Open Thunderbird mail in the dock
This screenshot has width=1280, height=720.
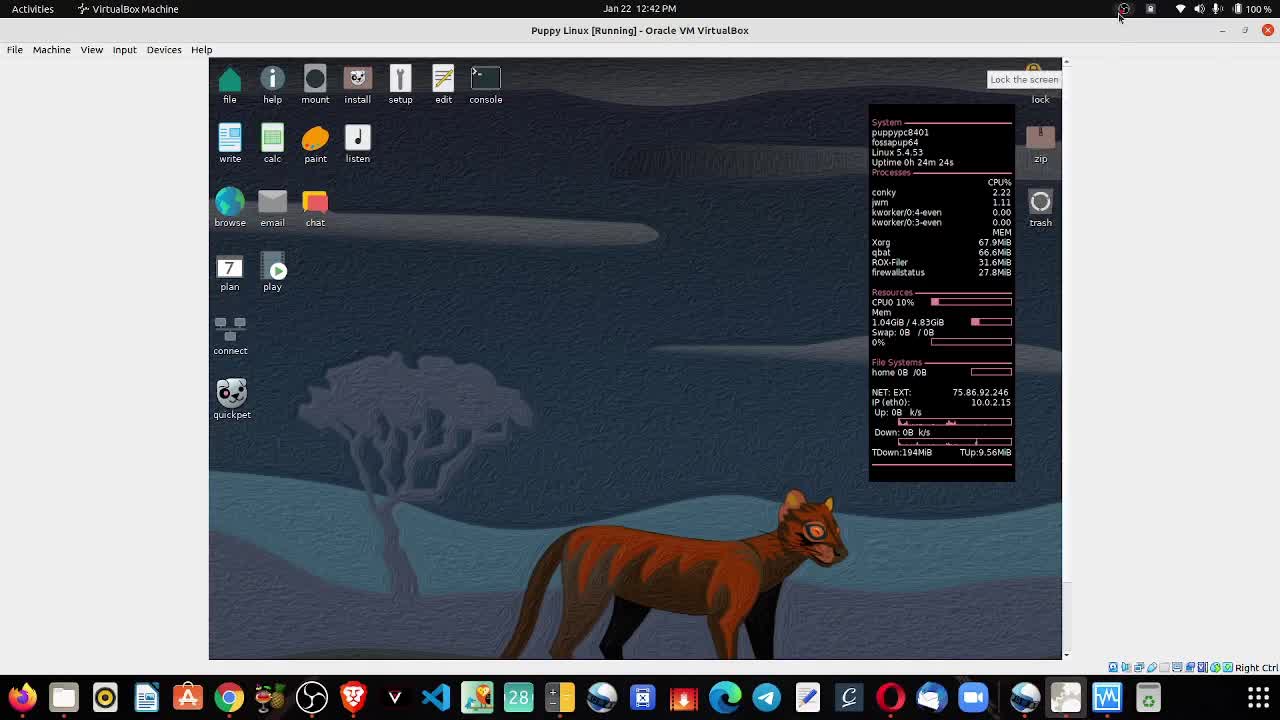[x=932, y=697]
